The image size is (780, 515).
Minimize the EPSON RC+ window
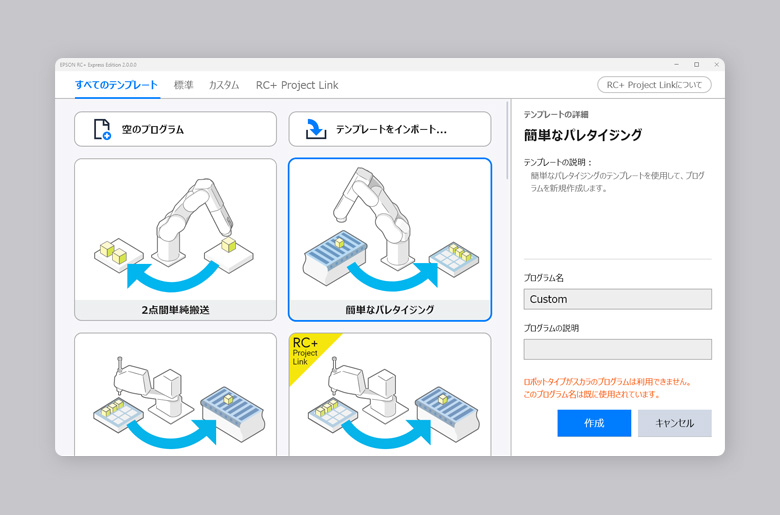677,64
